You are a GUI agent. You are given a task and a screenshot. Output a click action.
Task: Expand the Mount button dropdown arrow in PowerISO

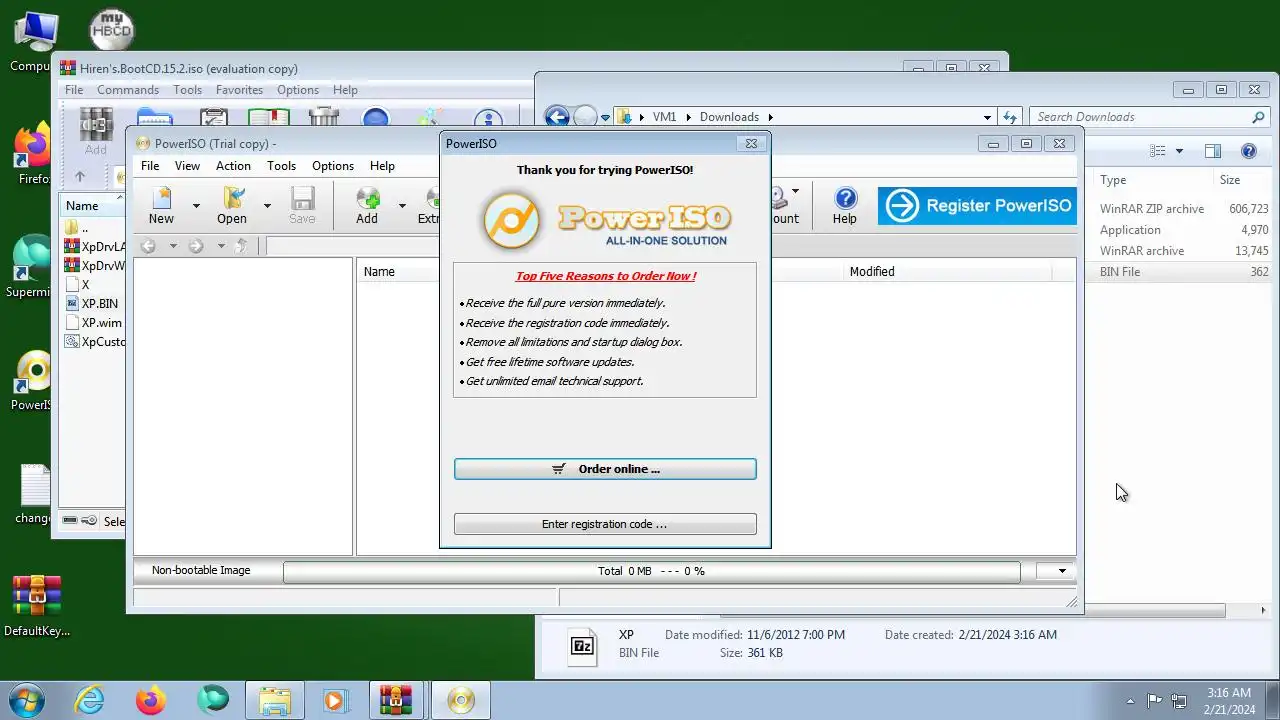[795, 191]
